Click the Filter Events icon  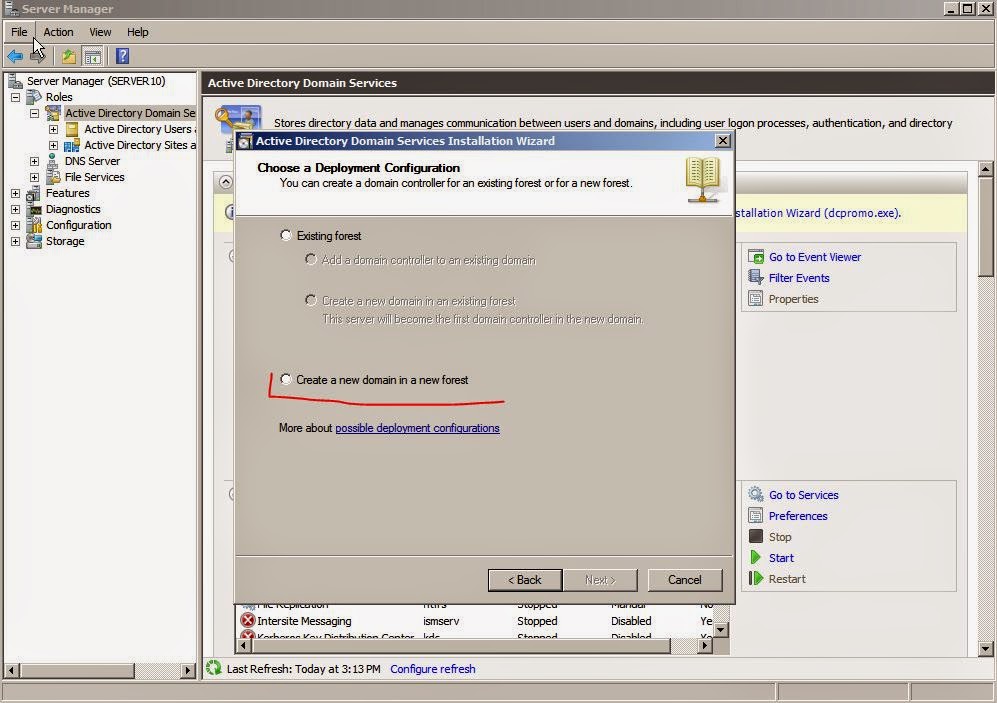click(x=756, y=278)
